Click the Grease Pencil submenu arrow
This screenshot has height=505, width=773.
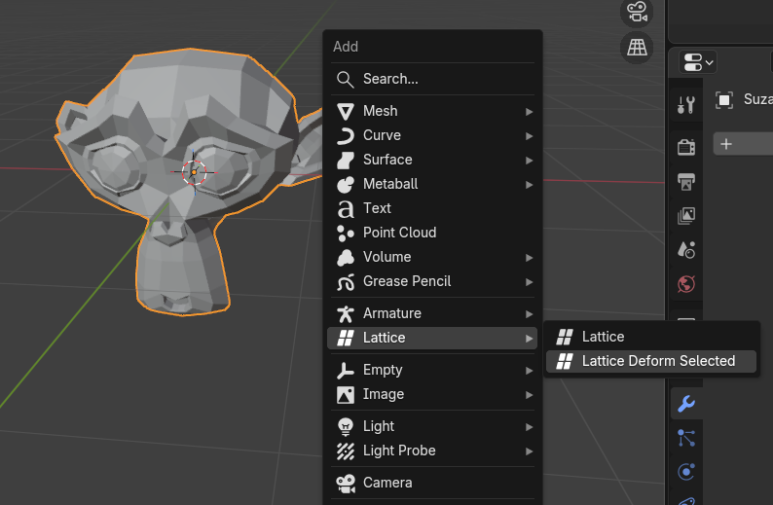(x=529, y=282)
